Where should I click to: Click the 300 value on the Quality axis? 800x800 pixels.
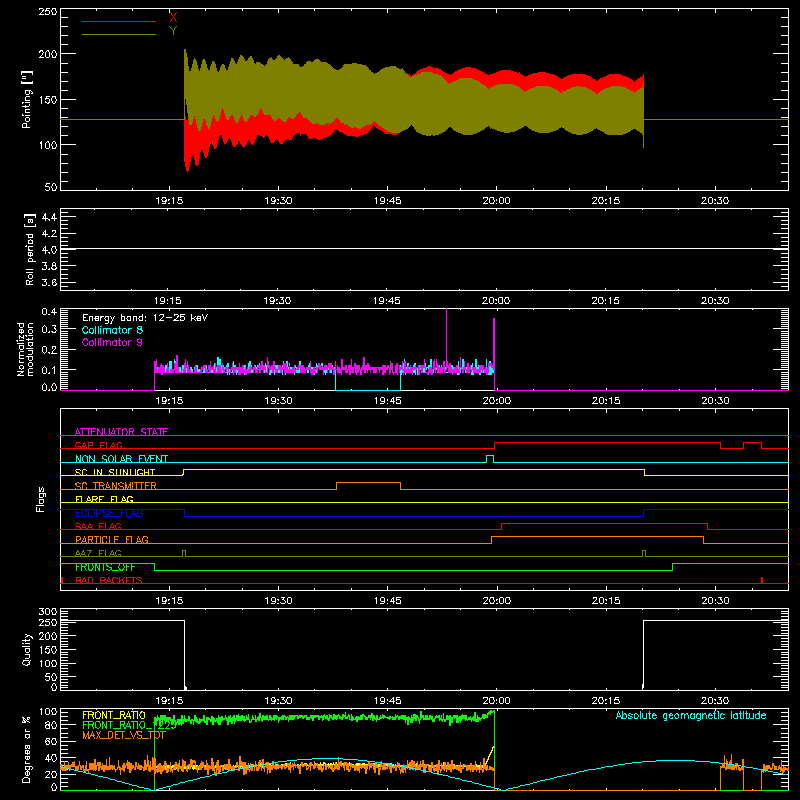(x=47, y=612)
